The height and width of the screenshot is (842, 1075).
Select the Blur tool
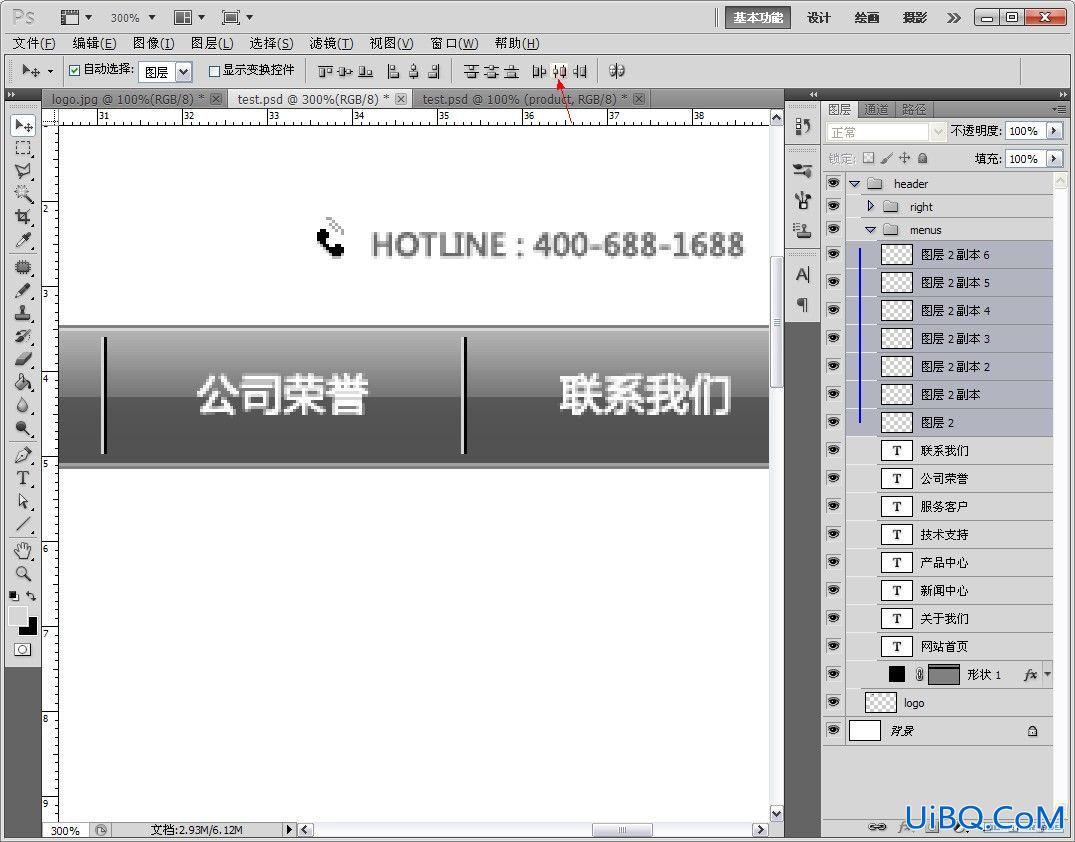(23, 405)
